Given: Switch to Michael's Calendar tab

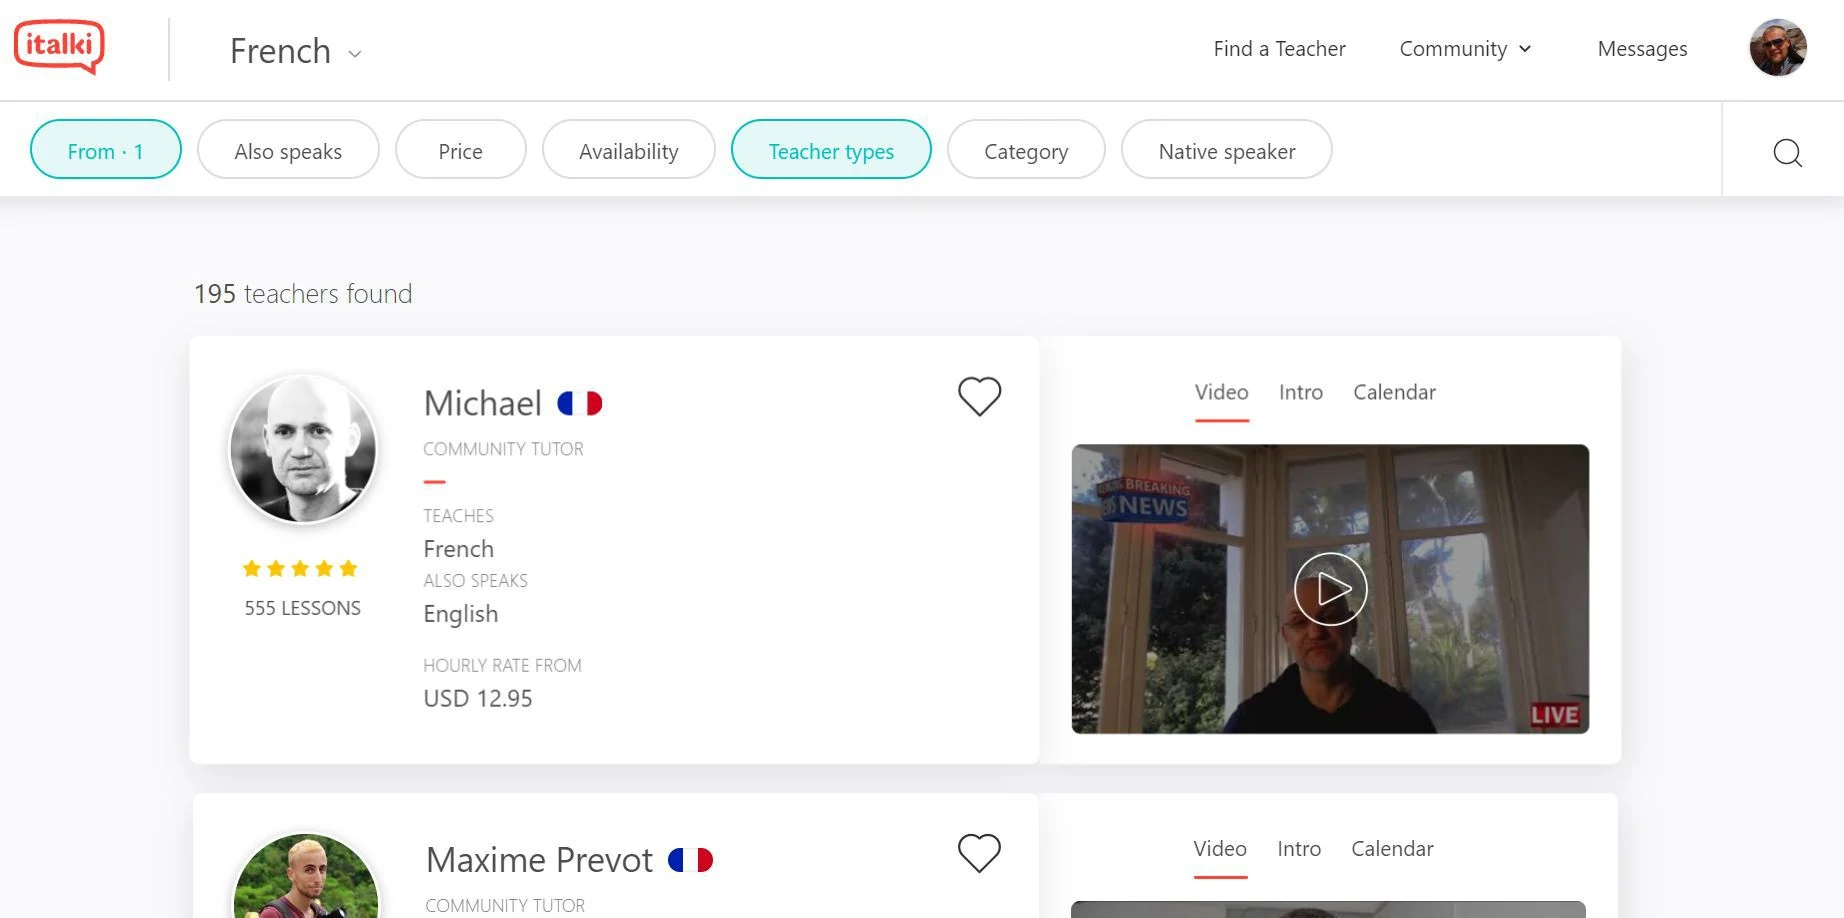Looking at the screenshot, I should click(x=1394, y=392).
